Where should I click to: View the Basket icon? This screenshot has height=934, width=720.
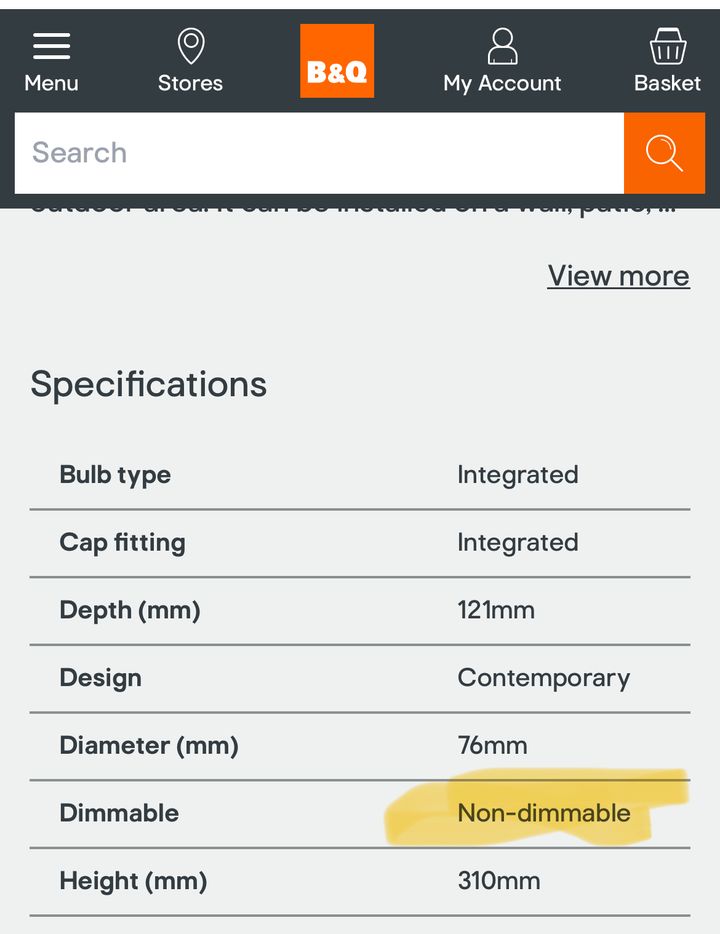tap(668, 46)
